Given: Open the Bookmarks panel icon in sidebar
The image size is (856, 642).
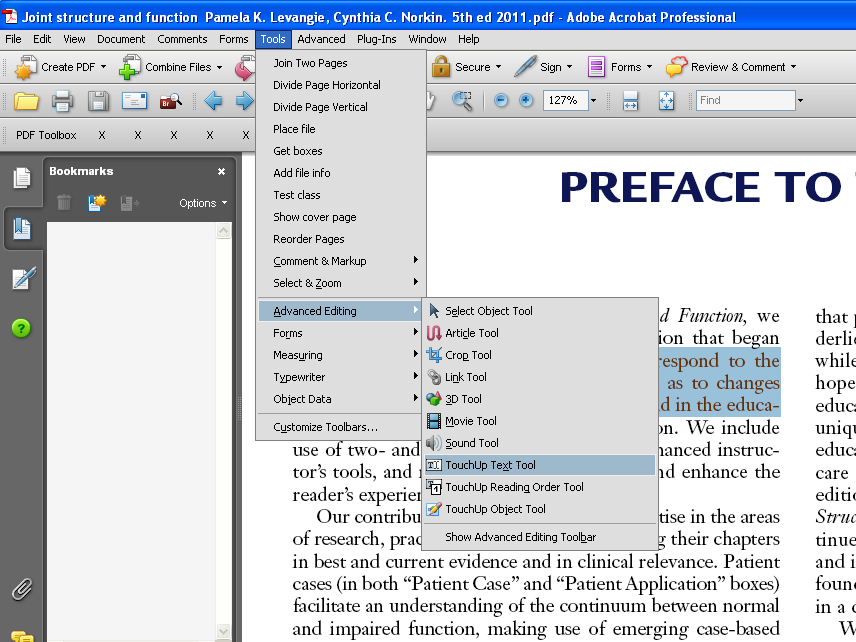Looking at the screenshot, I should click(x=22, y=228).
